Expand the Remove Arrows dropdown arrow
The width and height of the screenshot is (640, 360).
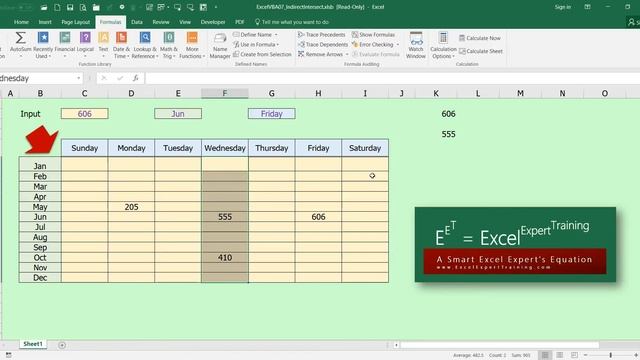pyautogui.click(x=347, y=54)
